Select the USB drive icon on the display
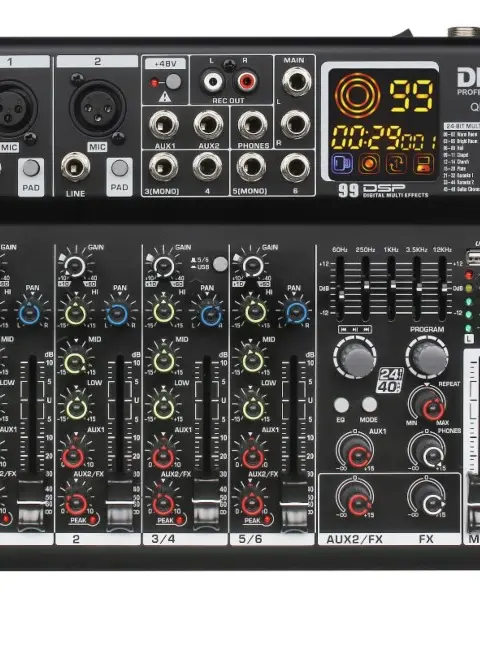The image size is (480, 650). pos(424,163)
